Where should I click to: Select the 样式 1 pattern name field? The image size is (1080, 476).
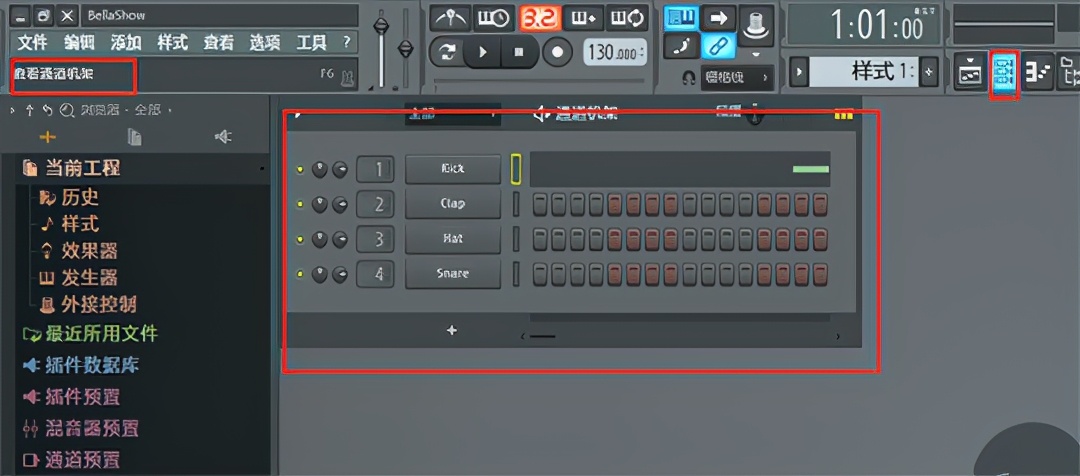pos(864,72)
